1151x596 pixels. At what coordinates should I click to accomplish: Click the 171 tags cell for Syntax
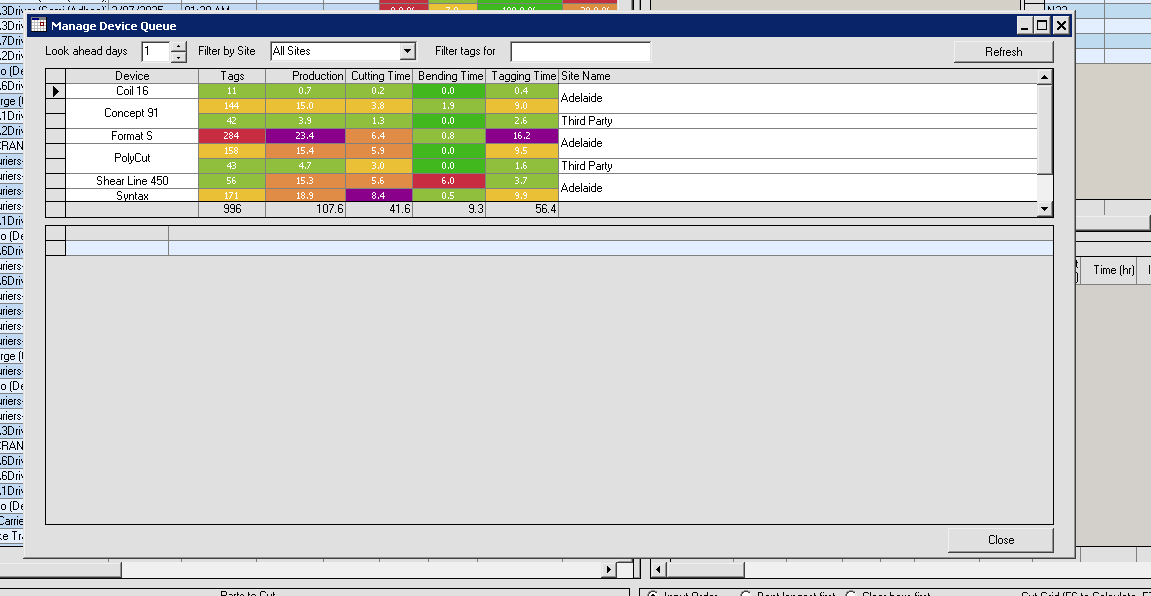232,196
